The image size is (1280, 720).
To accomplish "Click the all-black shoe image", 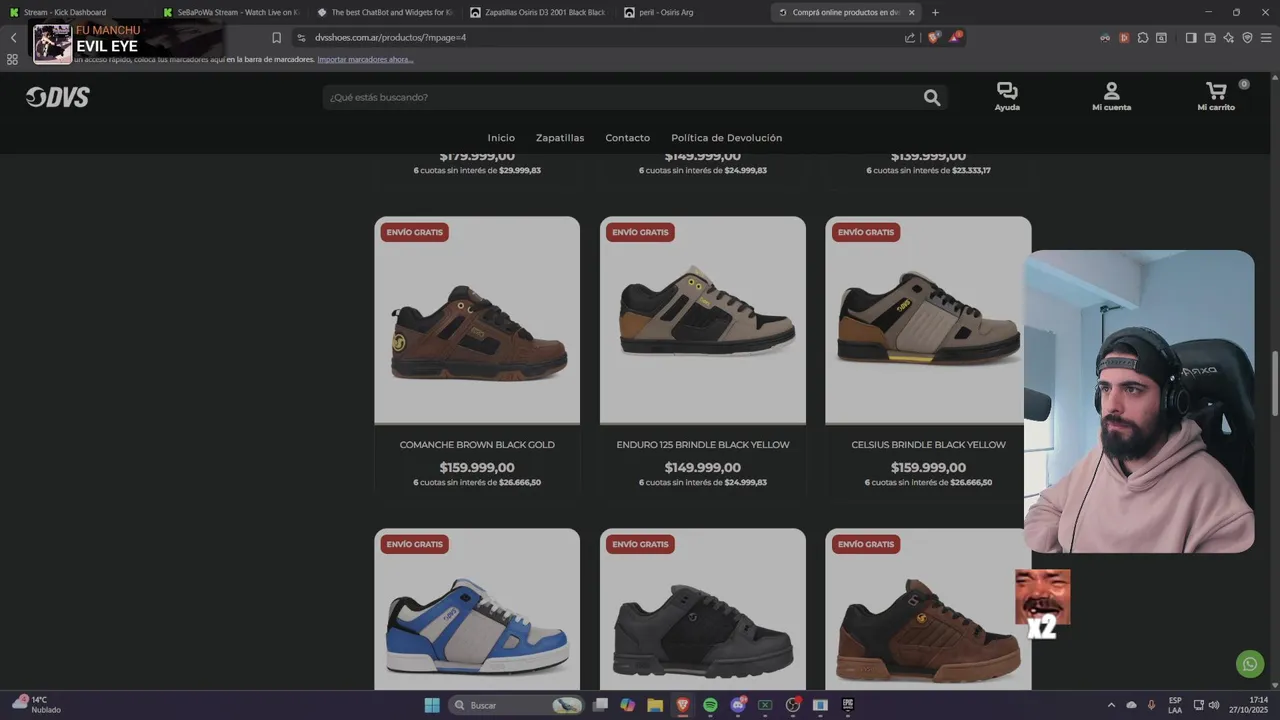I will click(703, 609).
